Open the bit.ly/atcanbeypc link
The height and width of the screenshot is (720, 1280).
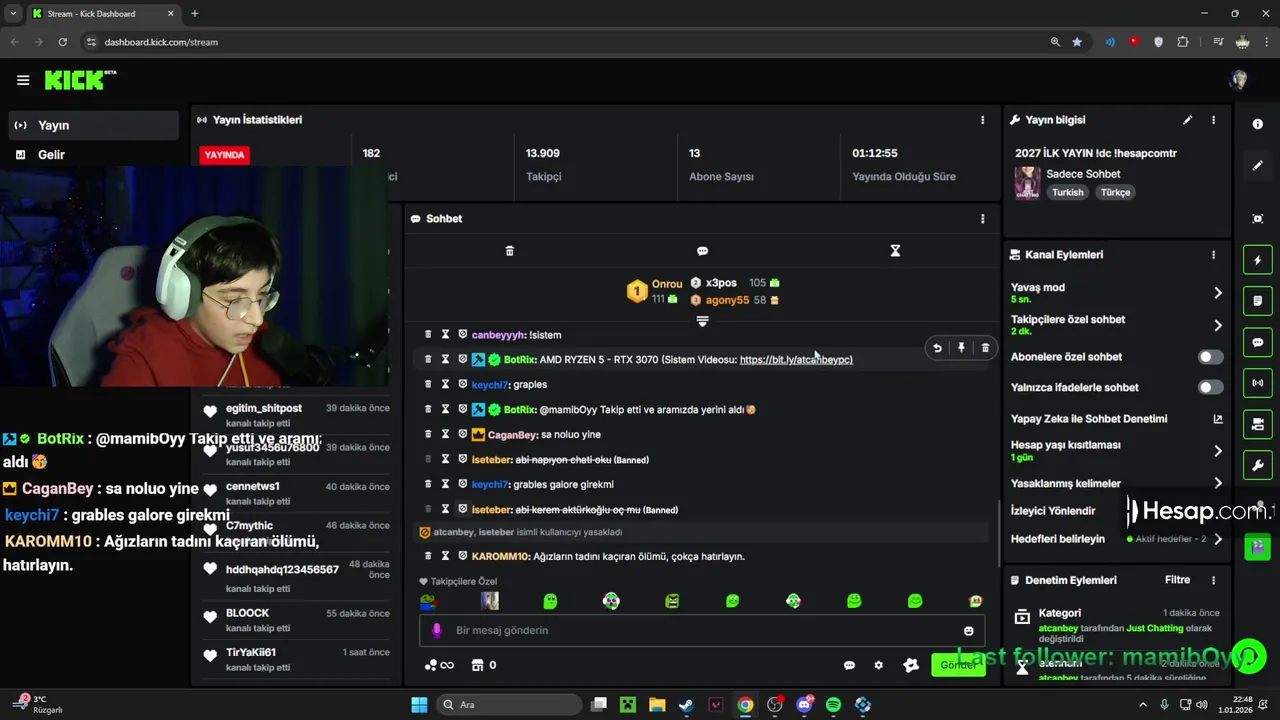click(796, 359)
